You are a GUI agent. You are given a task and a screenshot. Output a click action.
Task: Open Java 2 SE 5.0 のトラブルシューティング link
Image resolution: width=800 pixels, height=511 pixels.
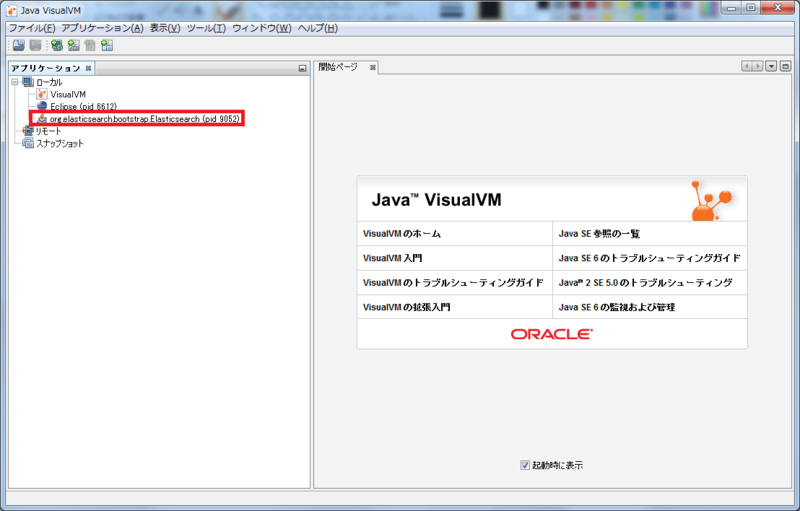click(645, 283)
